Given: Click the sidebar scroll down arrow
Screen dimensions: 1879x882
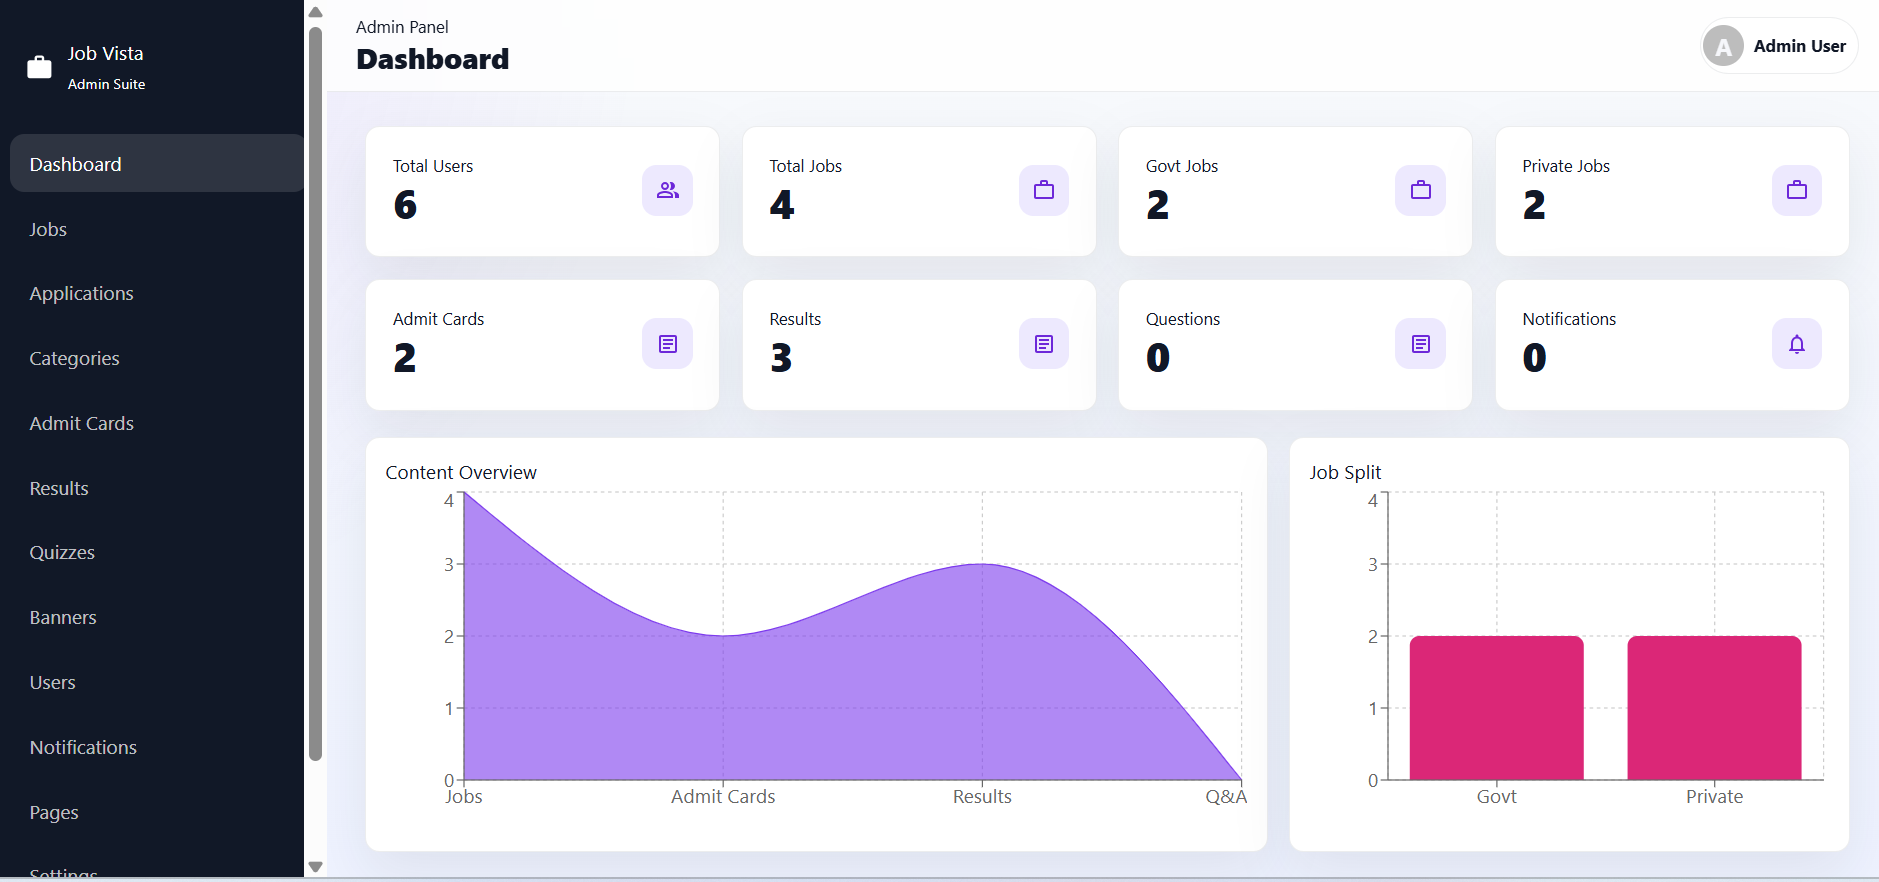Looking at the screenshot, I should 315,867.
